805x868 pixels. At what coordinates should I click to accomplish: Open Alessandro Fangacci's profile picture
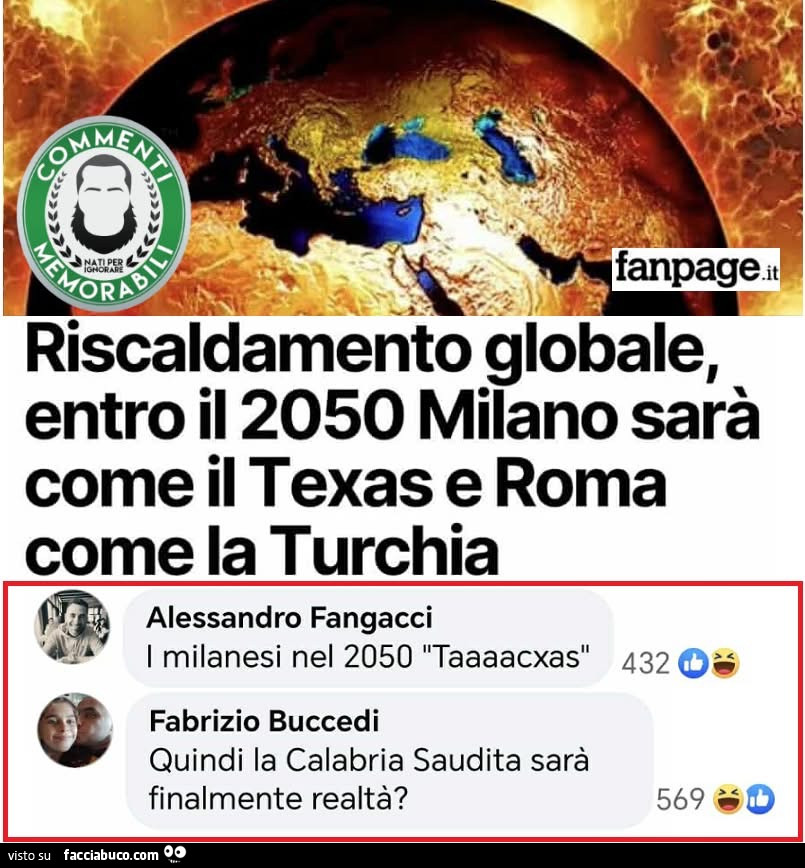coord(72,626)
